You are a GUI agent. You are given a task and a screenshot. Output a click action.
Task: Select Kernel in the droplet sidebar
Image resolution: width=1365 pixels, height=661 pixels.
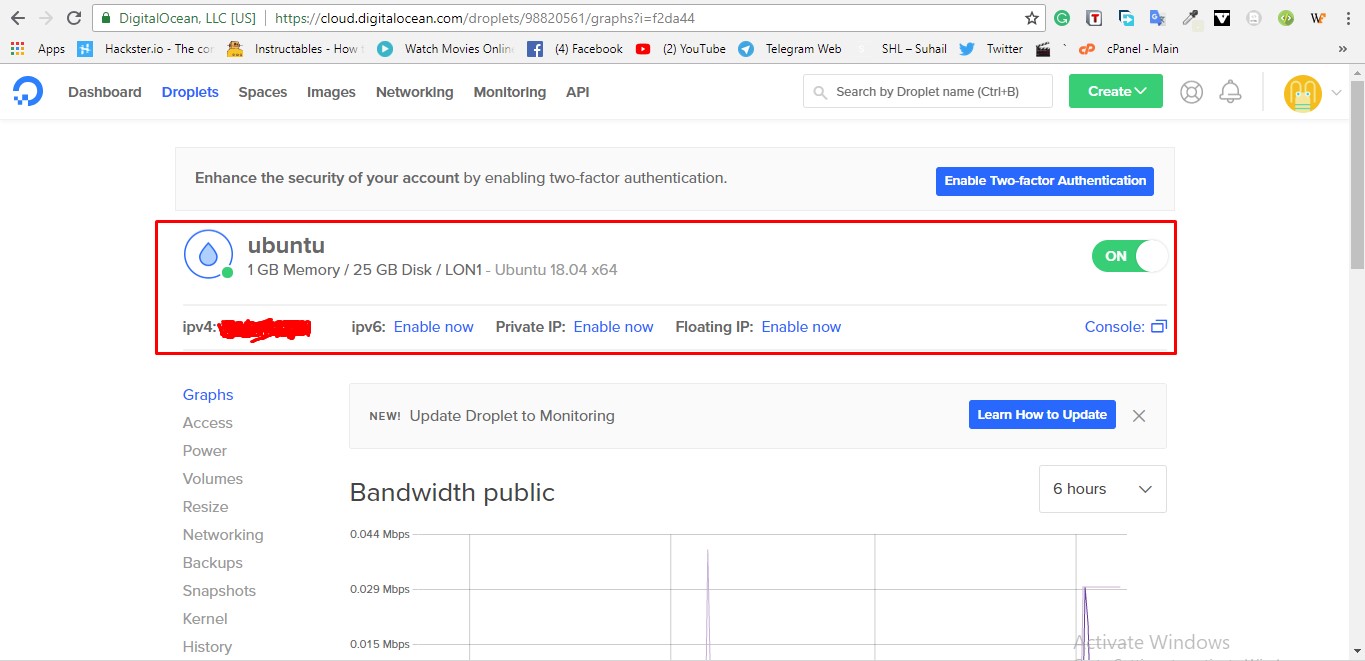click(x=205, y=619)
